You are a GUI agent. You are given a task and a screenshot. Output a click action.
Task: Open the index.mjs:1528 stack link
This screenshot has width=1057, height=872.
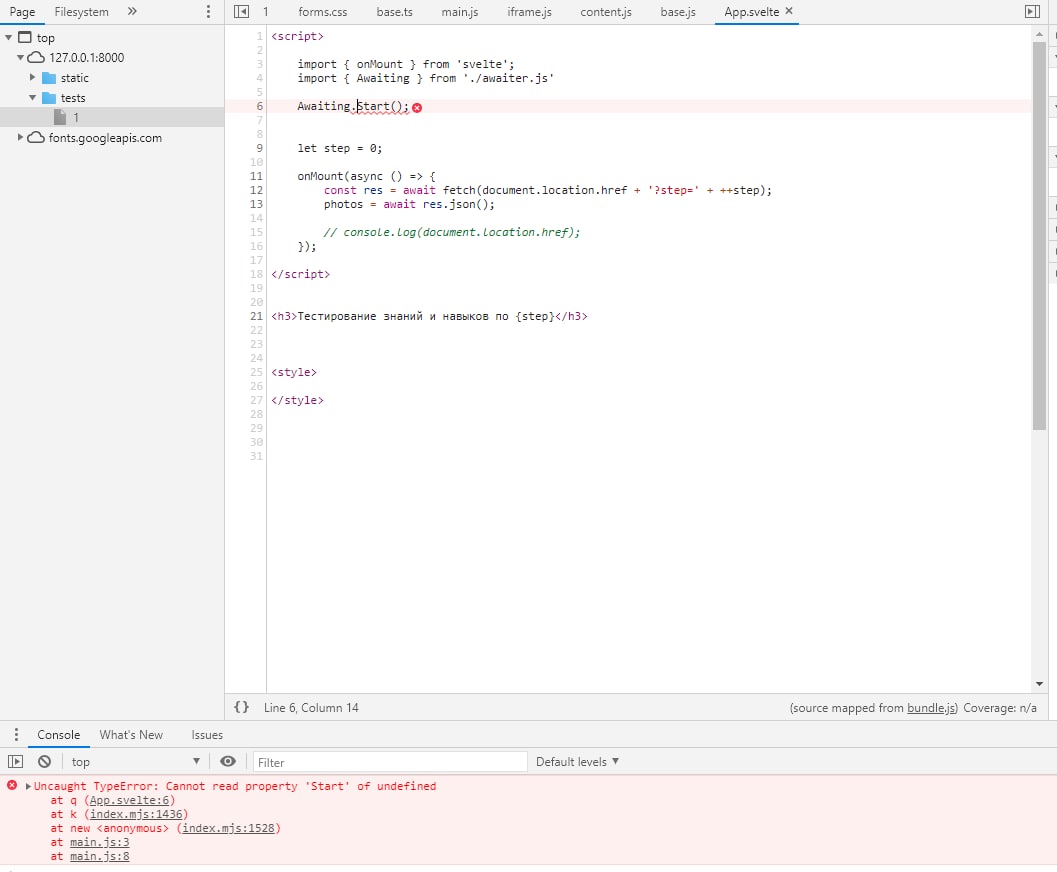pyautogui.click(x=229, y=828)
